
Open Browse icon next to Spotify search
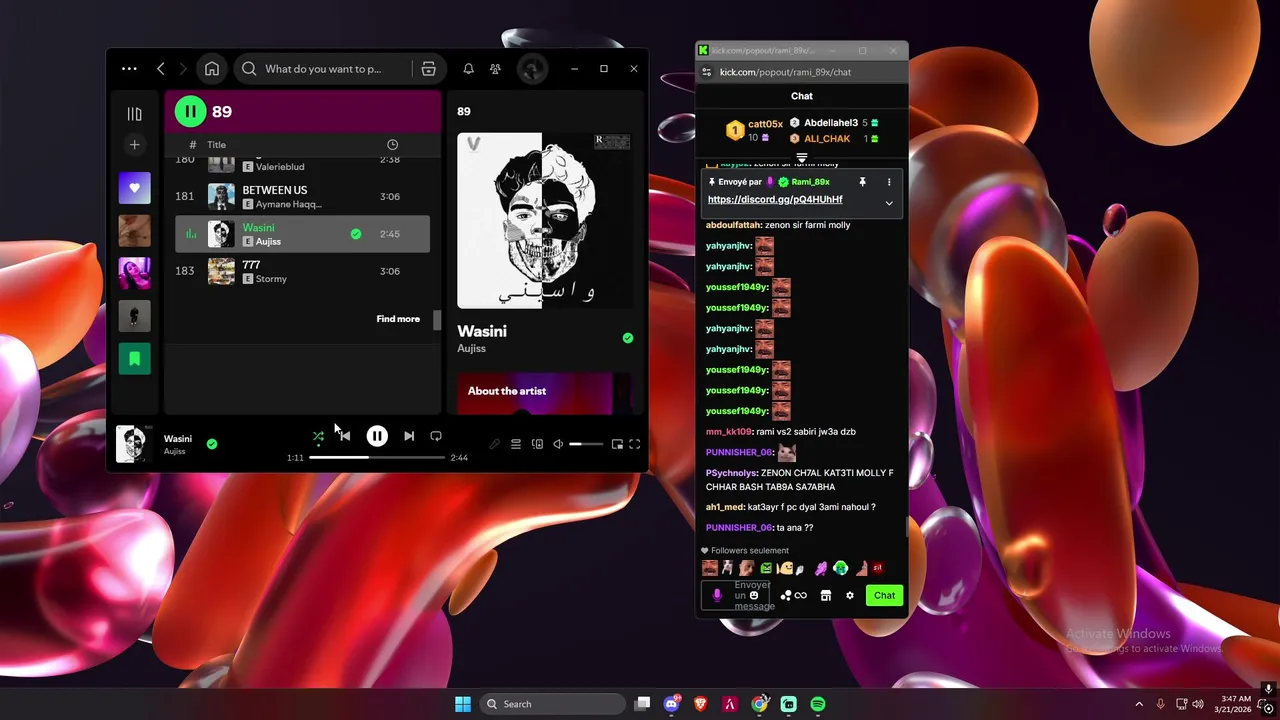428,69
